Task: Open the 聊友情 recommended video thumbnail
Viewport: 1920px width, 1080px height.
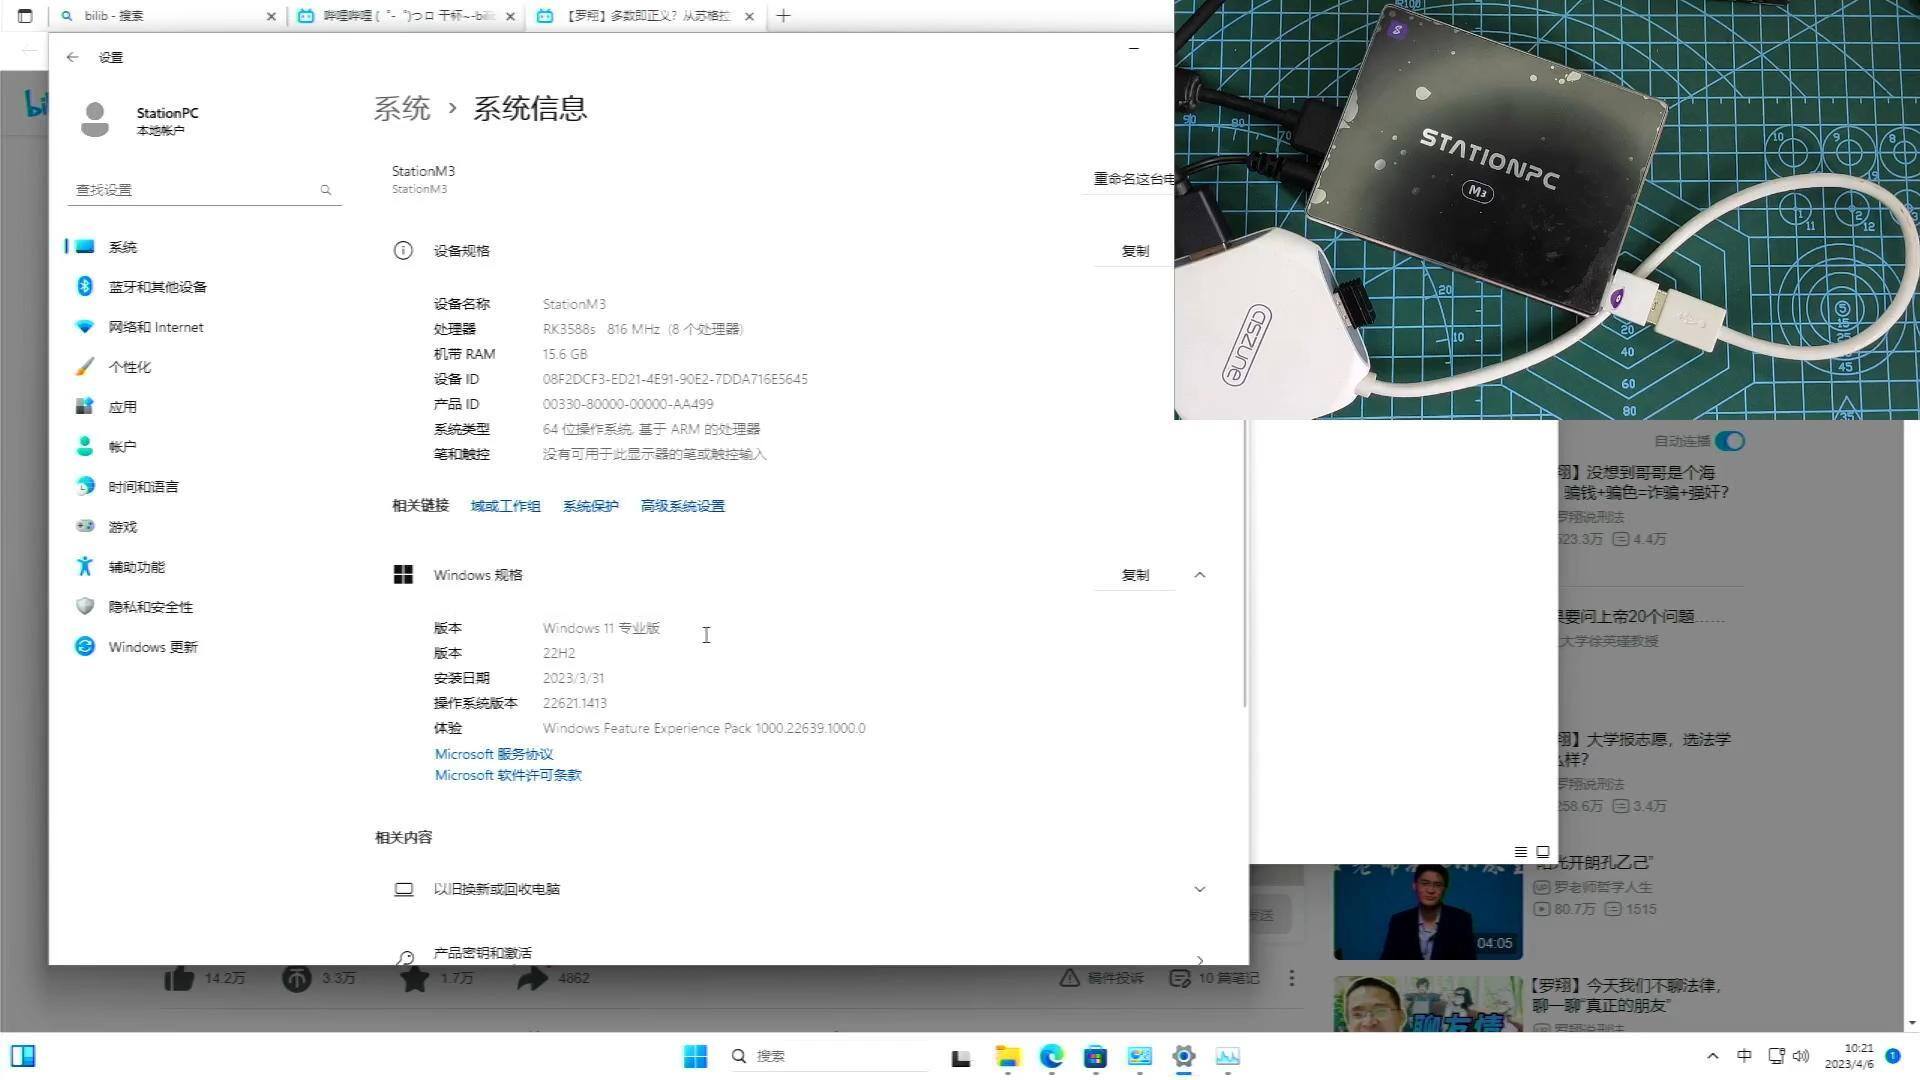Action: 1428,1004
